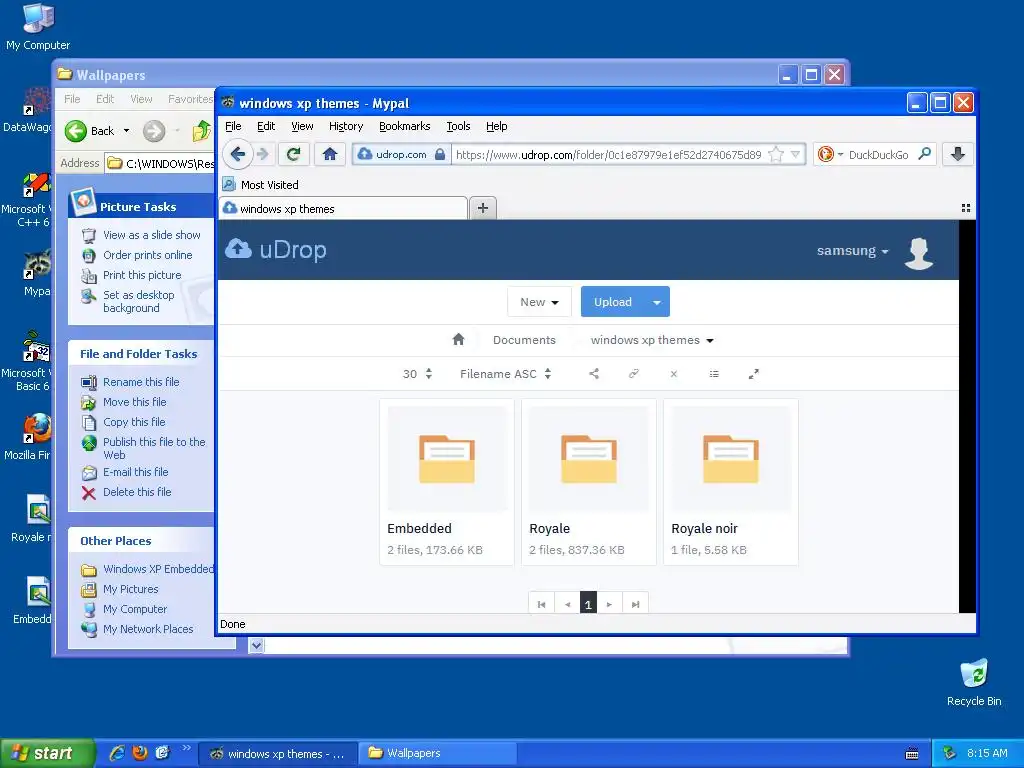This screenshot has width=1024, height=768.
Task: Go to previous page arrow
Action: click(568, 604)
